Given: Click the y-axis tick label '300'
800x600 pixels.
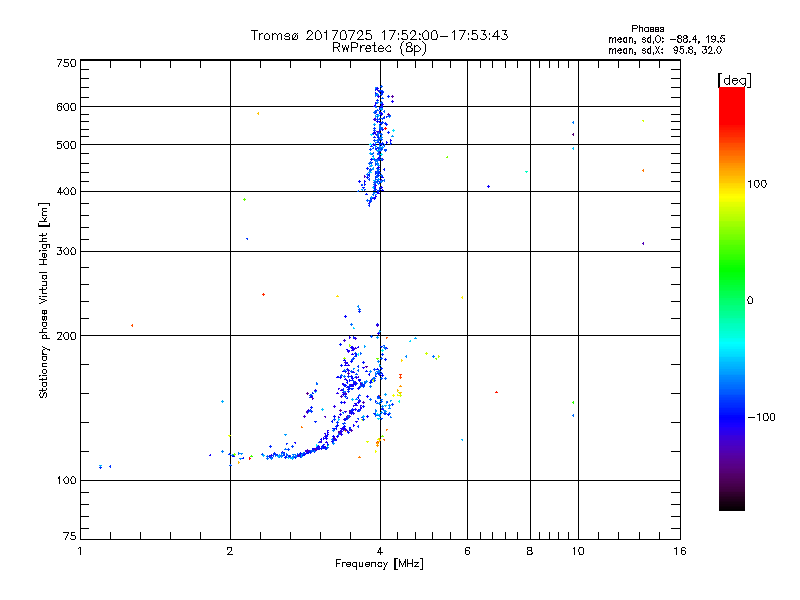Looking at the screenshot, I should [x=66, y=252].
